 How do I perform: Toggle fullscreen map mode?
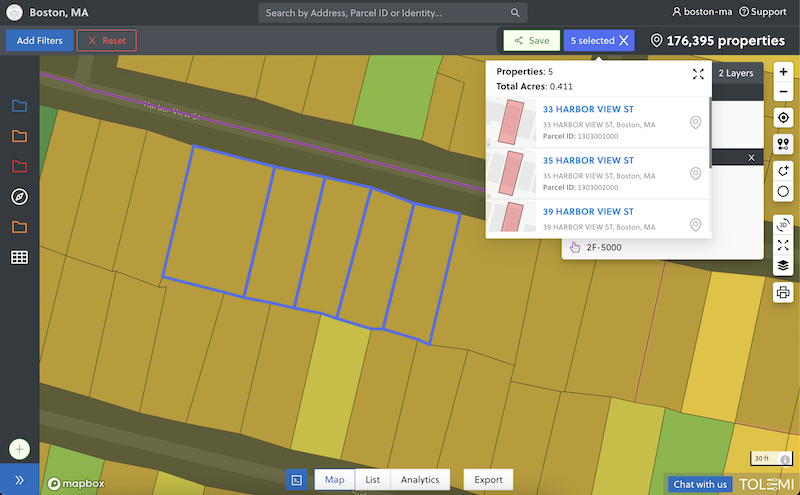tap(783, 245)
